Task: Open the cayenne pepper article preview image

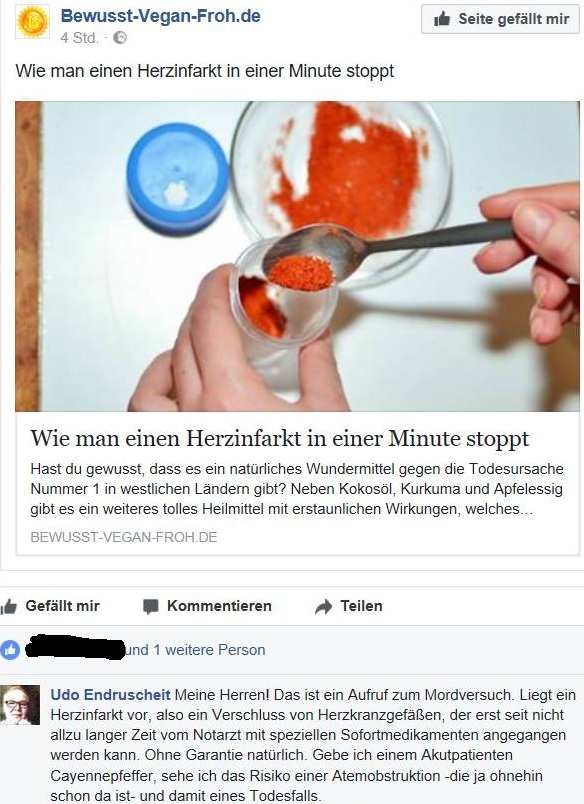Action: 297,256
